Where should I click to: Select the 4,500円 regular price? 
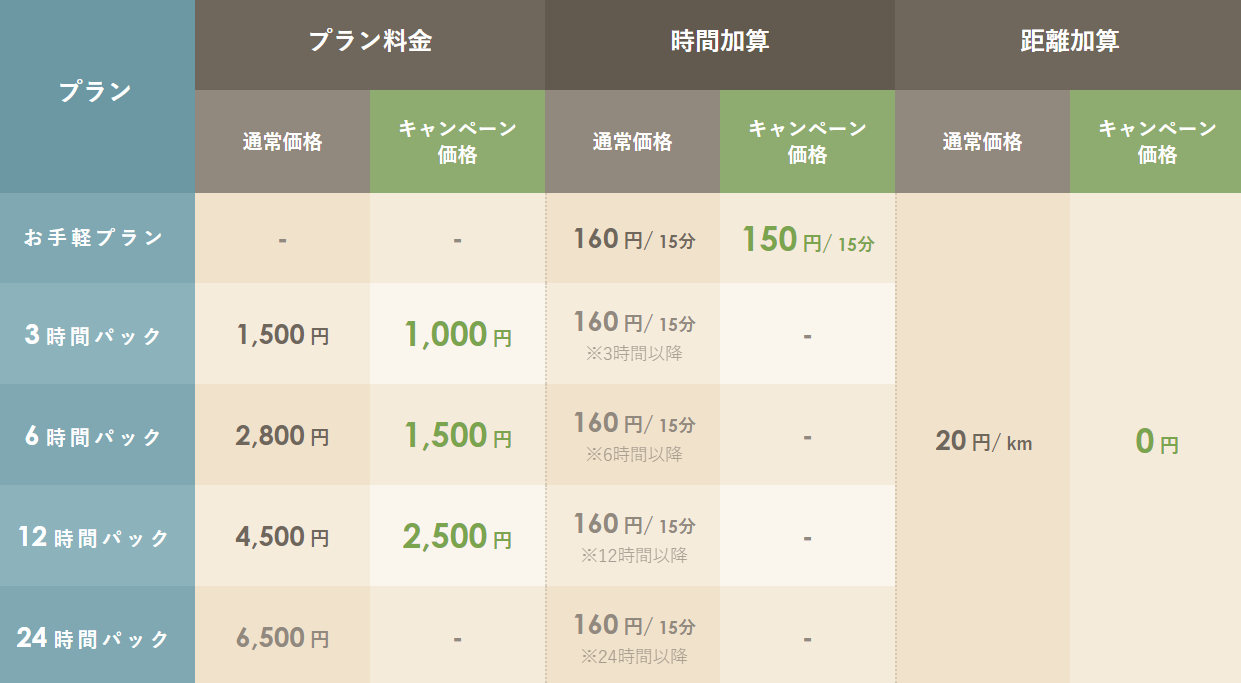283,537
